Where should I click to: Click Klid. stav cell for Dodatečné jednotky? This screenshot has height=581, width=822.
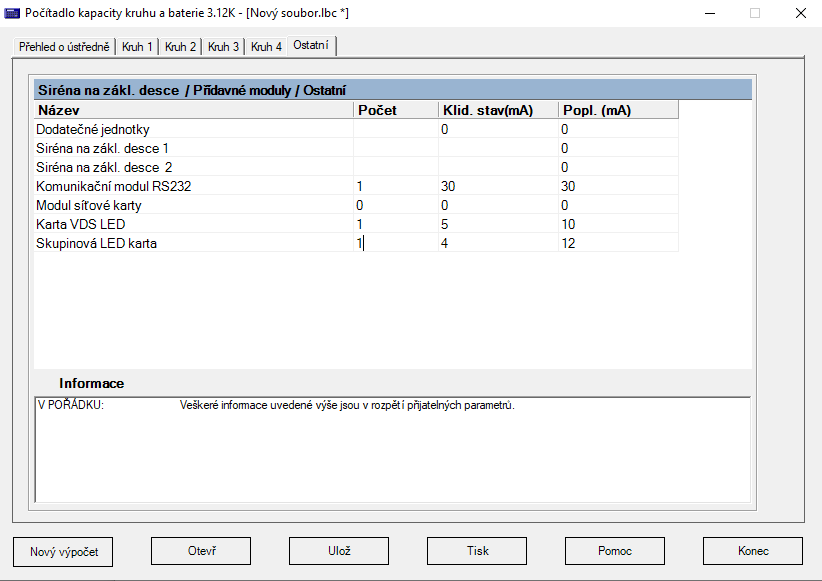tap(497, 129)
